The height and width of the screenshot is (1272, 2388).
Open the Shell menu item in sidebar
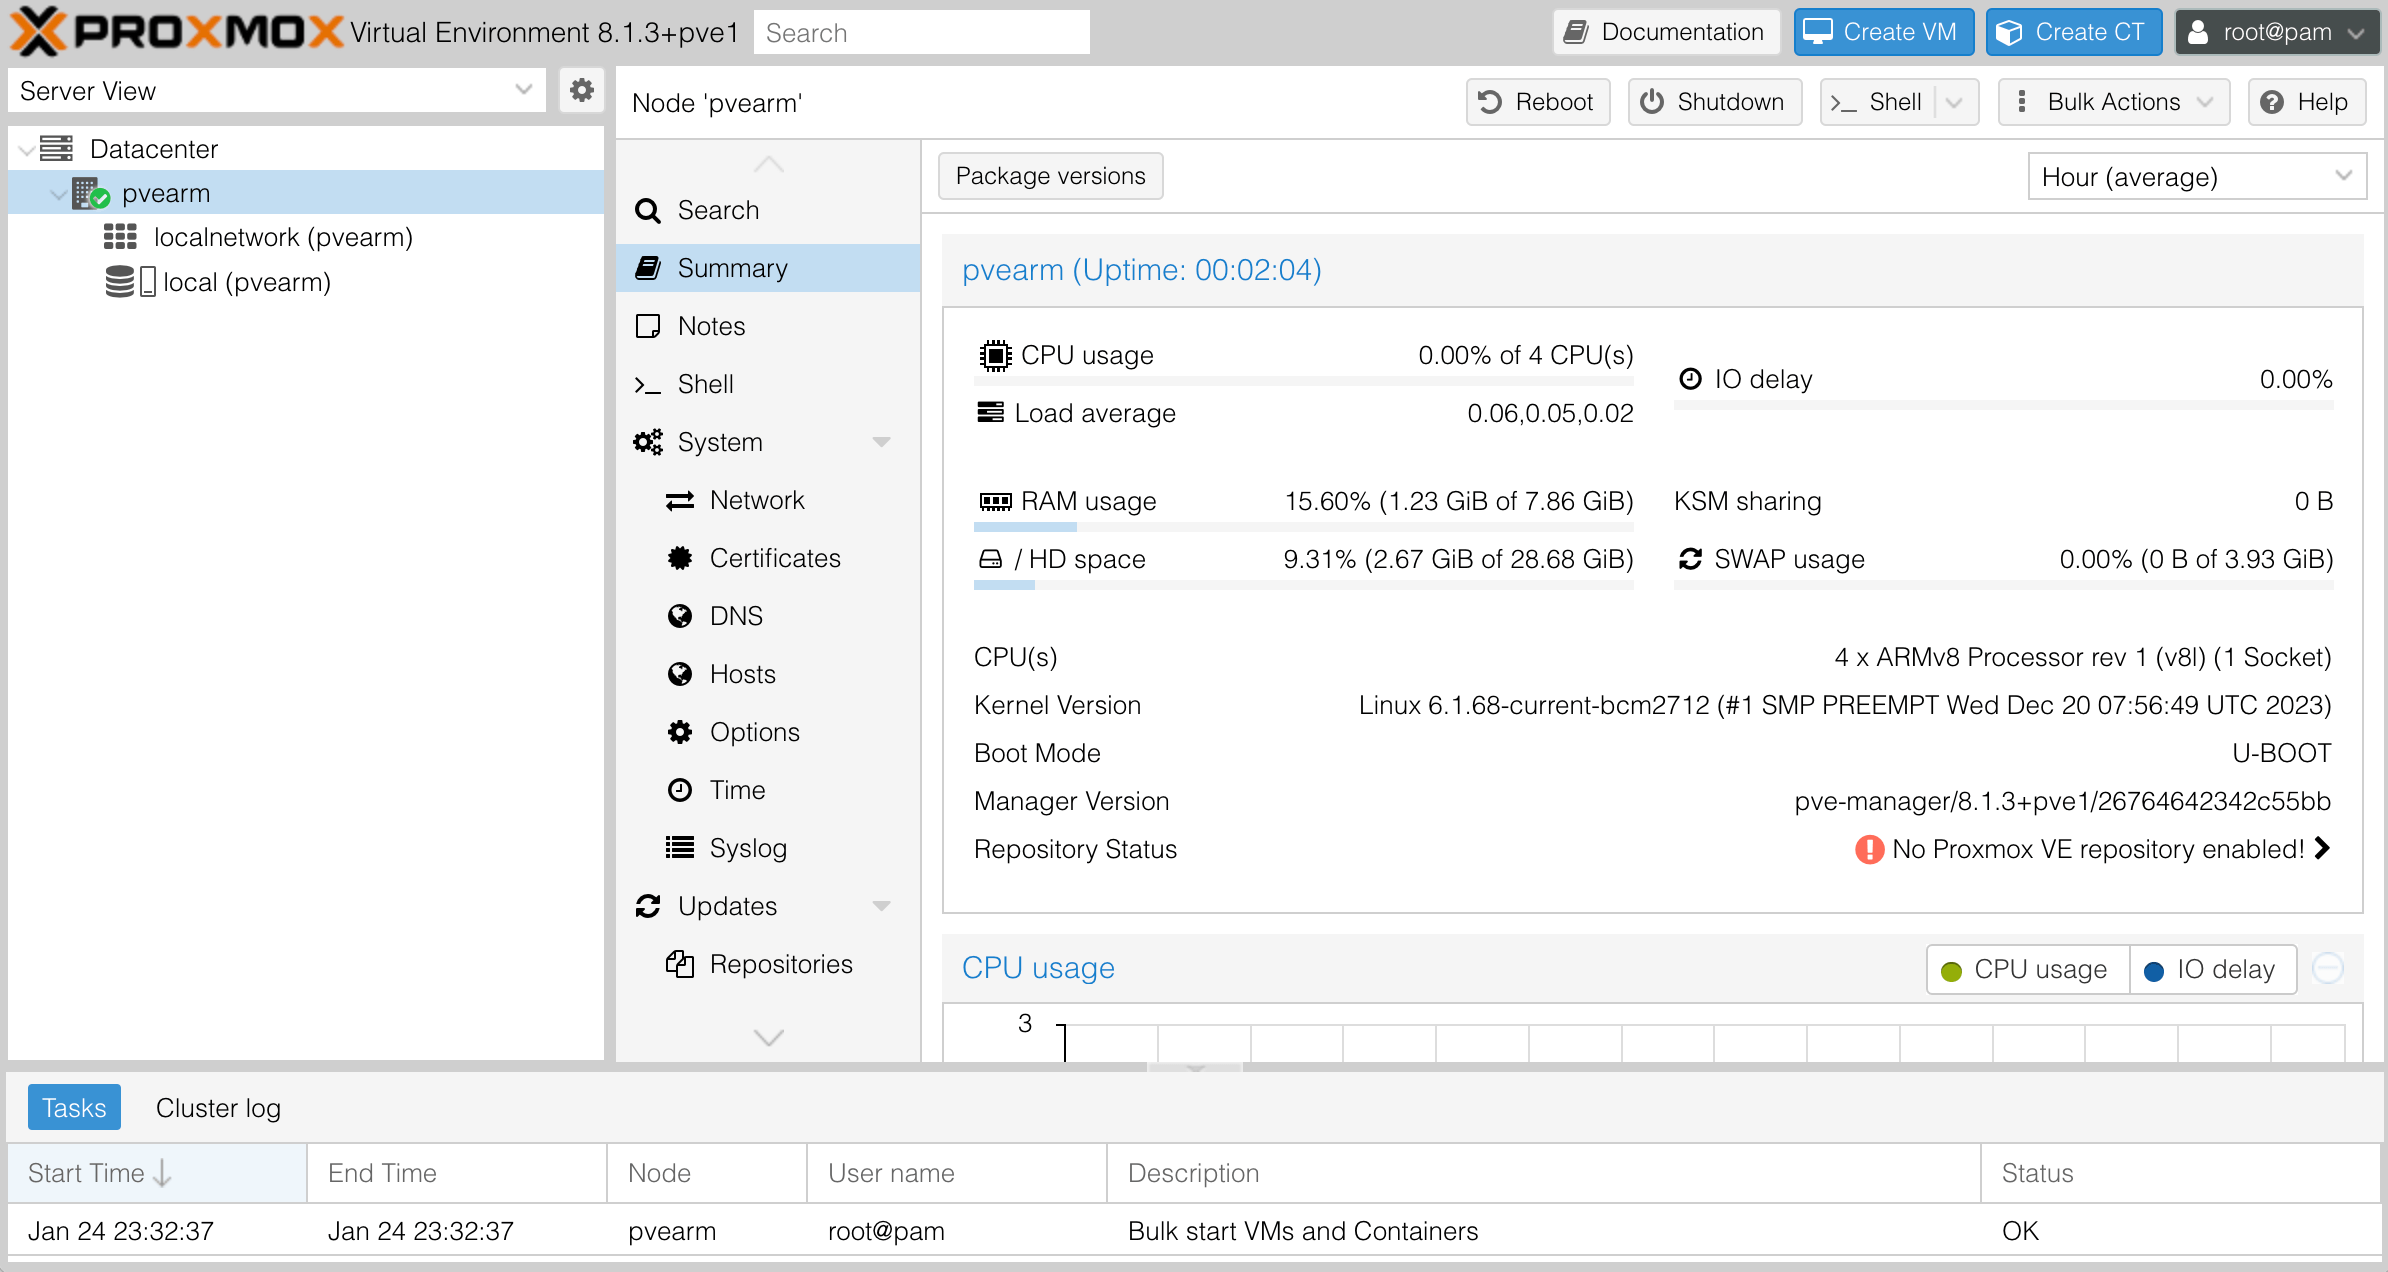coord(768,384)
